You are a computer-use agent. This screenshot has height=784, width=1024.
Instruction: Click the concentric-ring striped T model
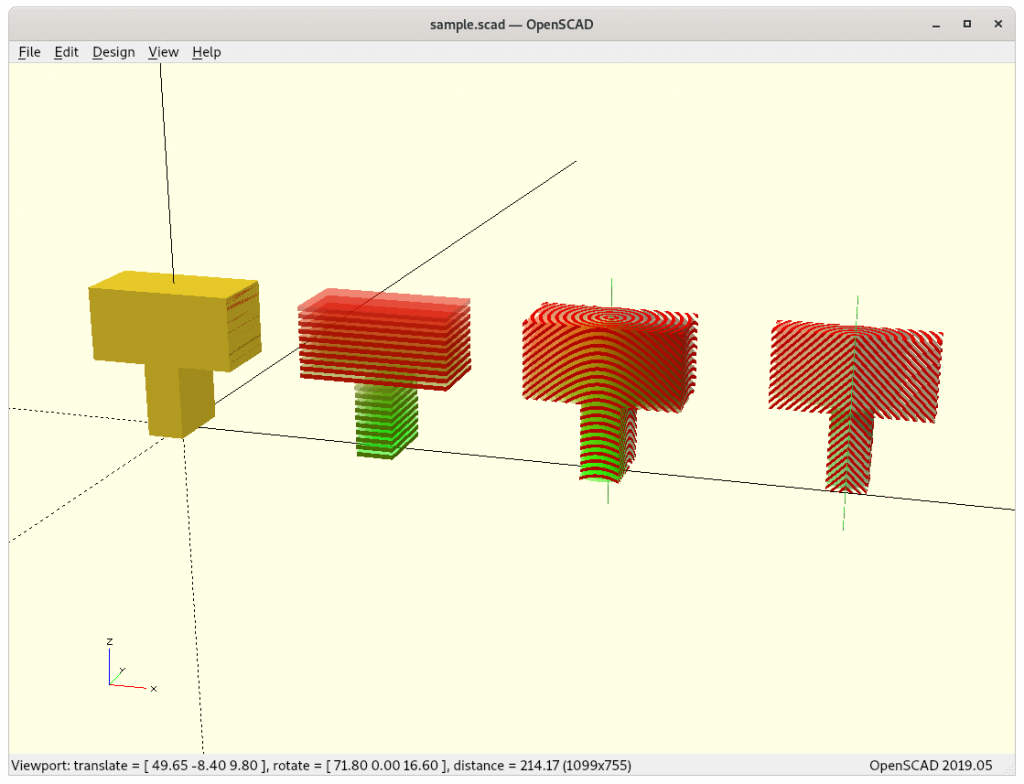coord(609,391)
